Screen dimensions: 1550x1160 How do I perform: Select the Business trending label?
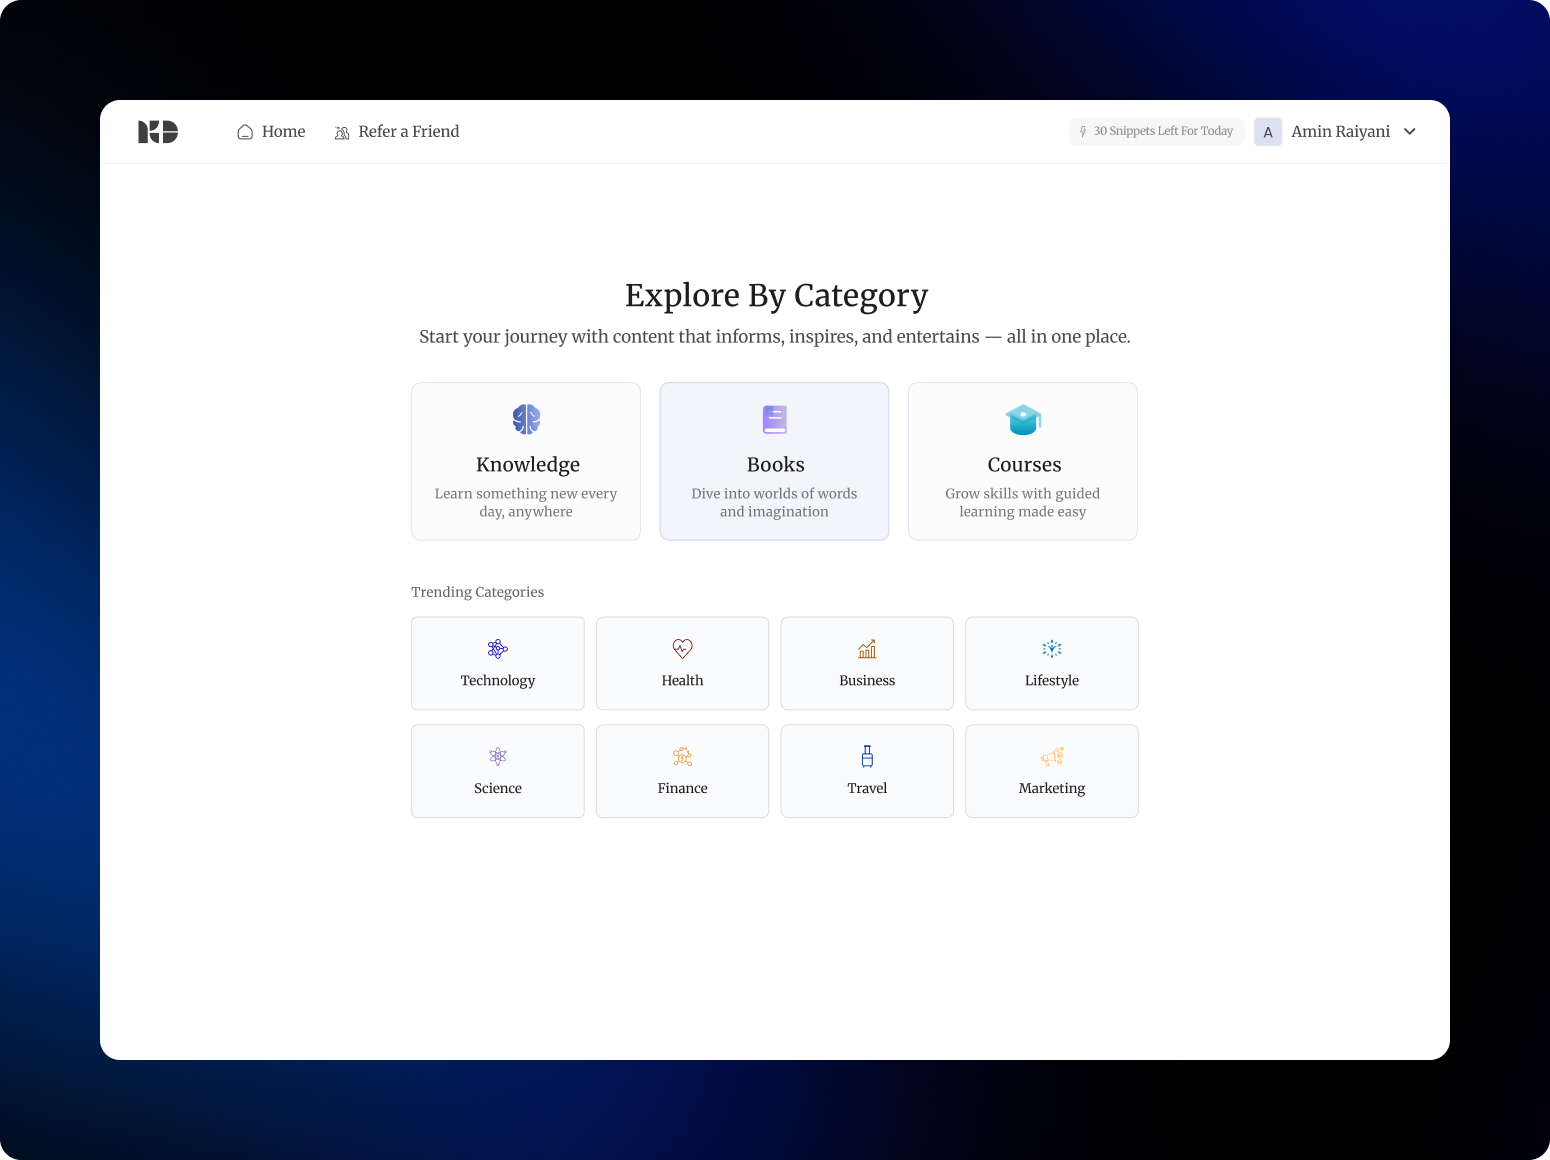(867, 680)
